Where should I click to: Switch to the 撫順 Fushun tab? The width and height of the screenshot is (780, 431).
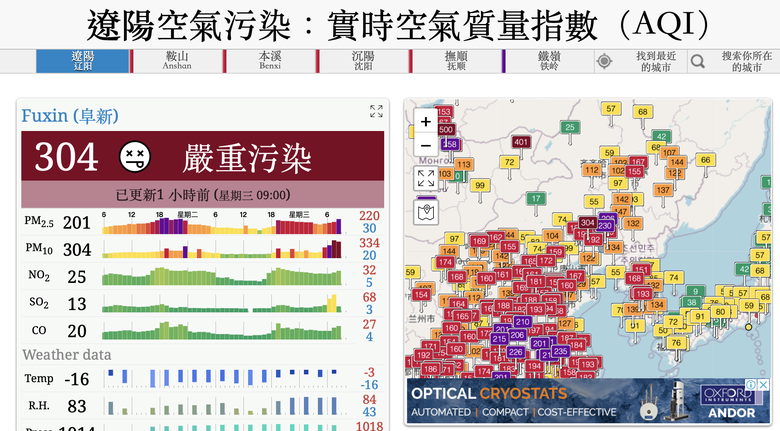pos(456,61)
